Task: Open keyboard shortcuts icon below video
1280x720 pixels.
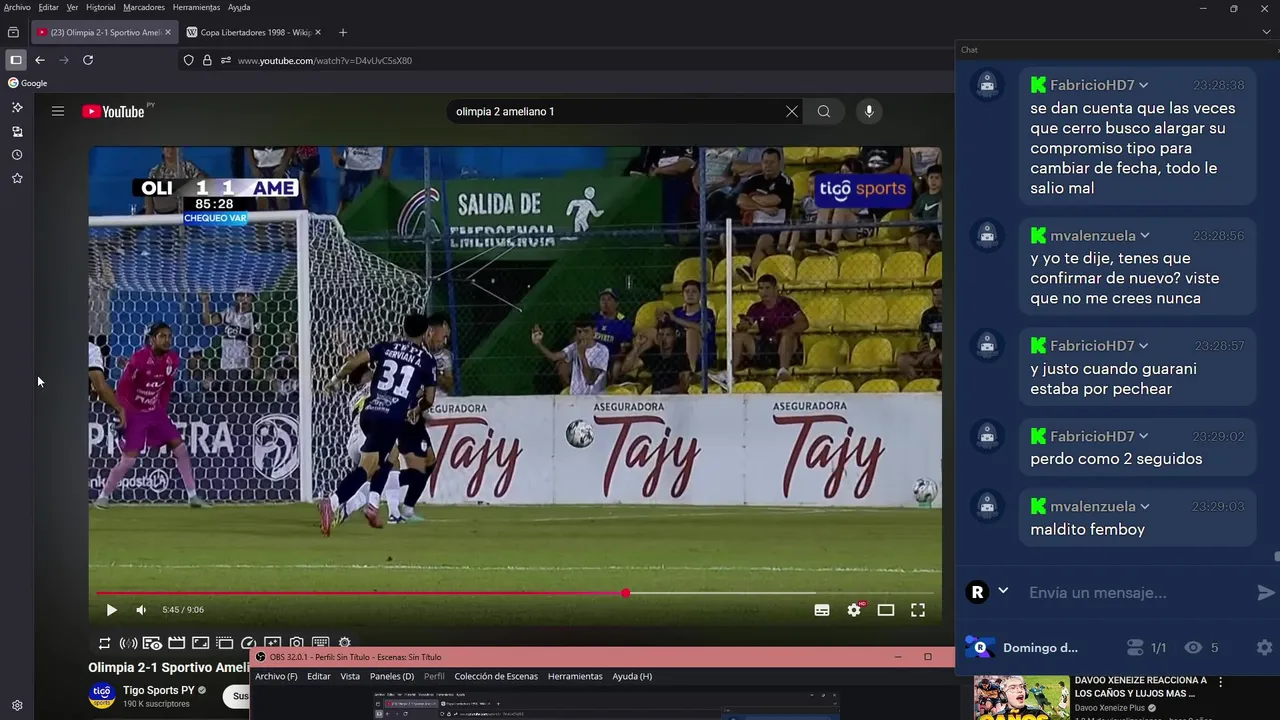Action: pyautogui.click(x=321, y=643)
